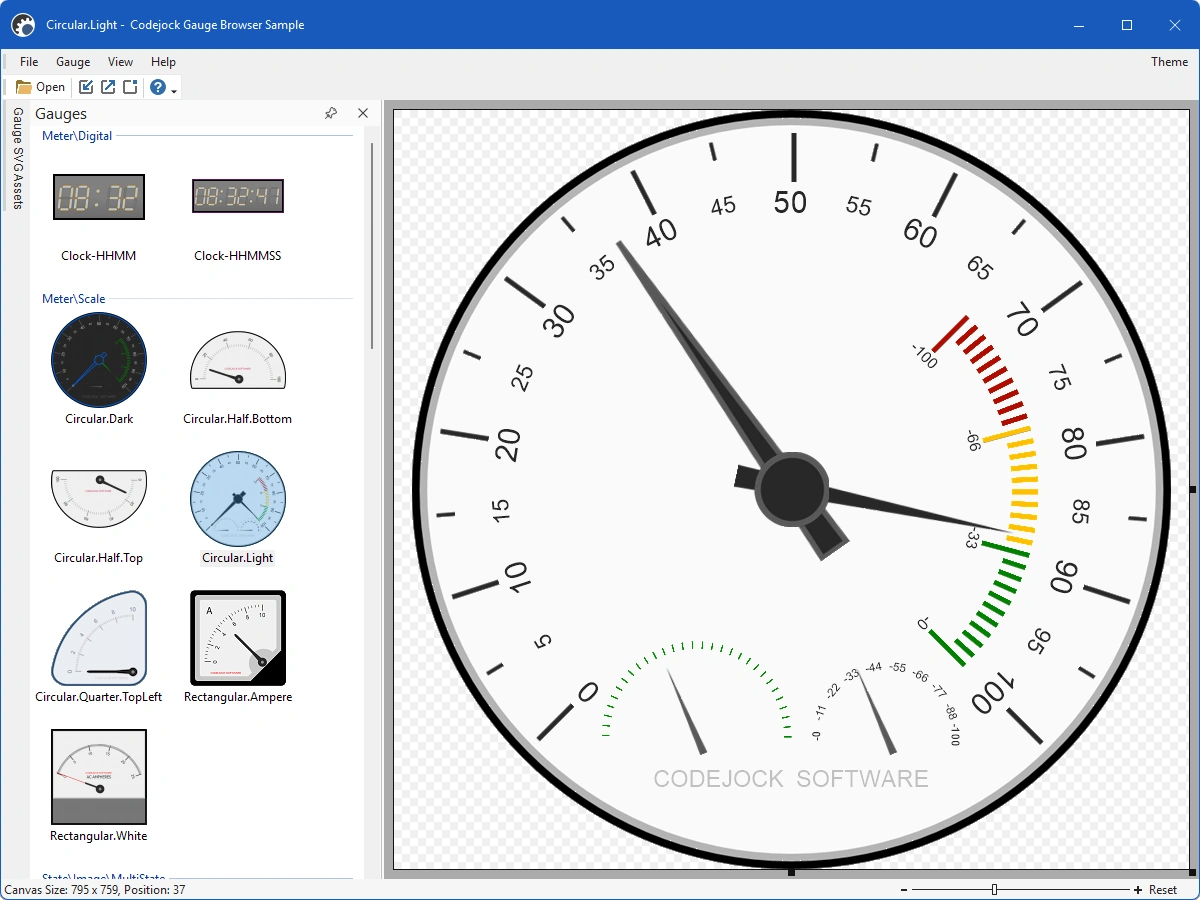Open the toolbar options dropdown arrow
The height and width of the screenshot is (900, 1200).
point(175,91)
